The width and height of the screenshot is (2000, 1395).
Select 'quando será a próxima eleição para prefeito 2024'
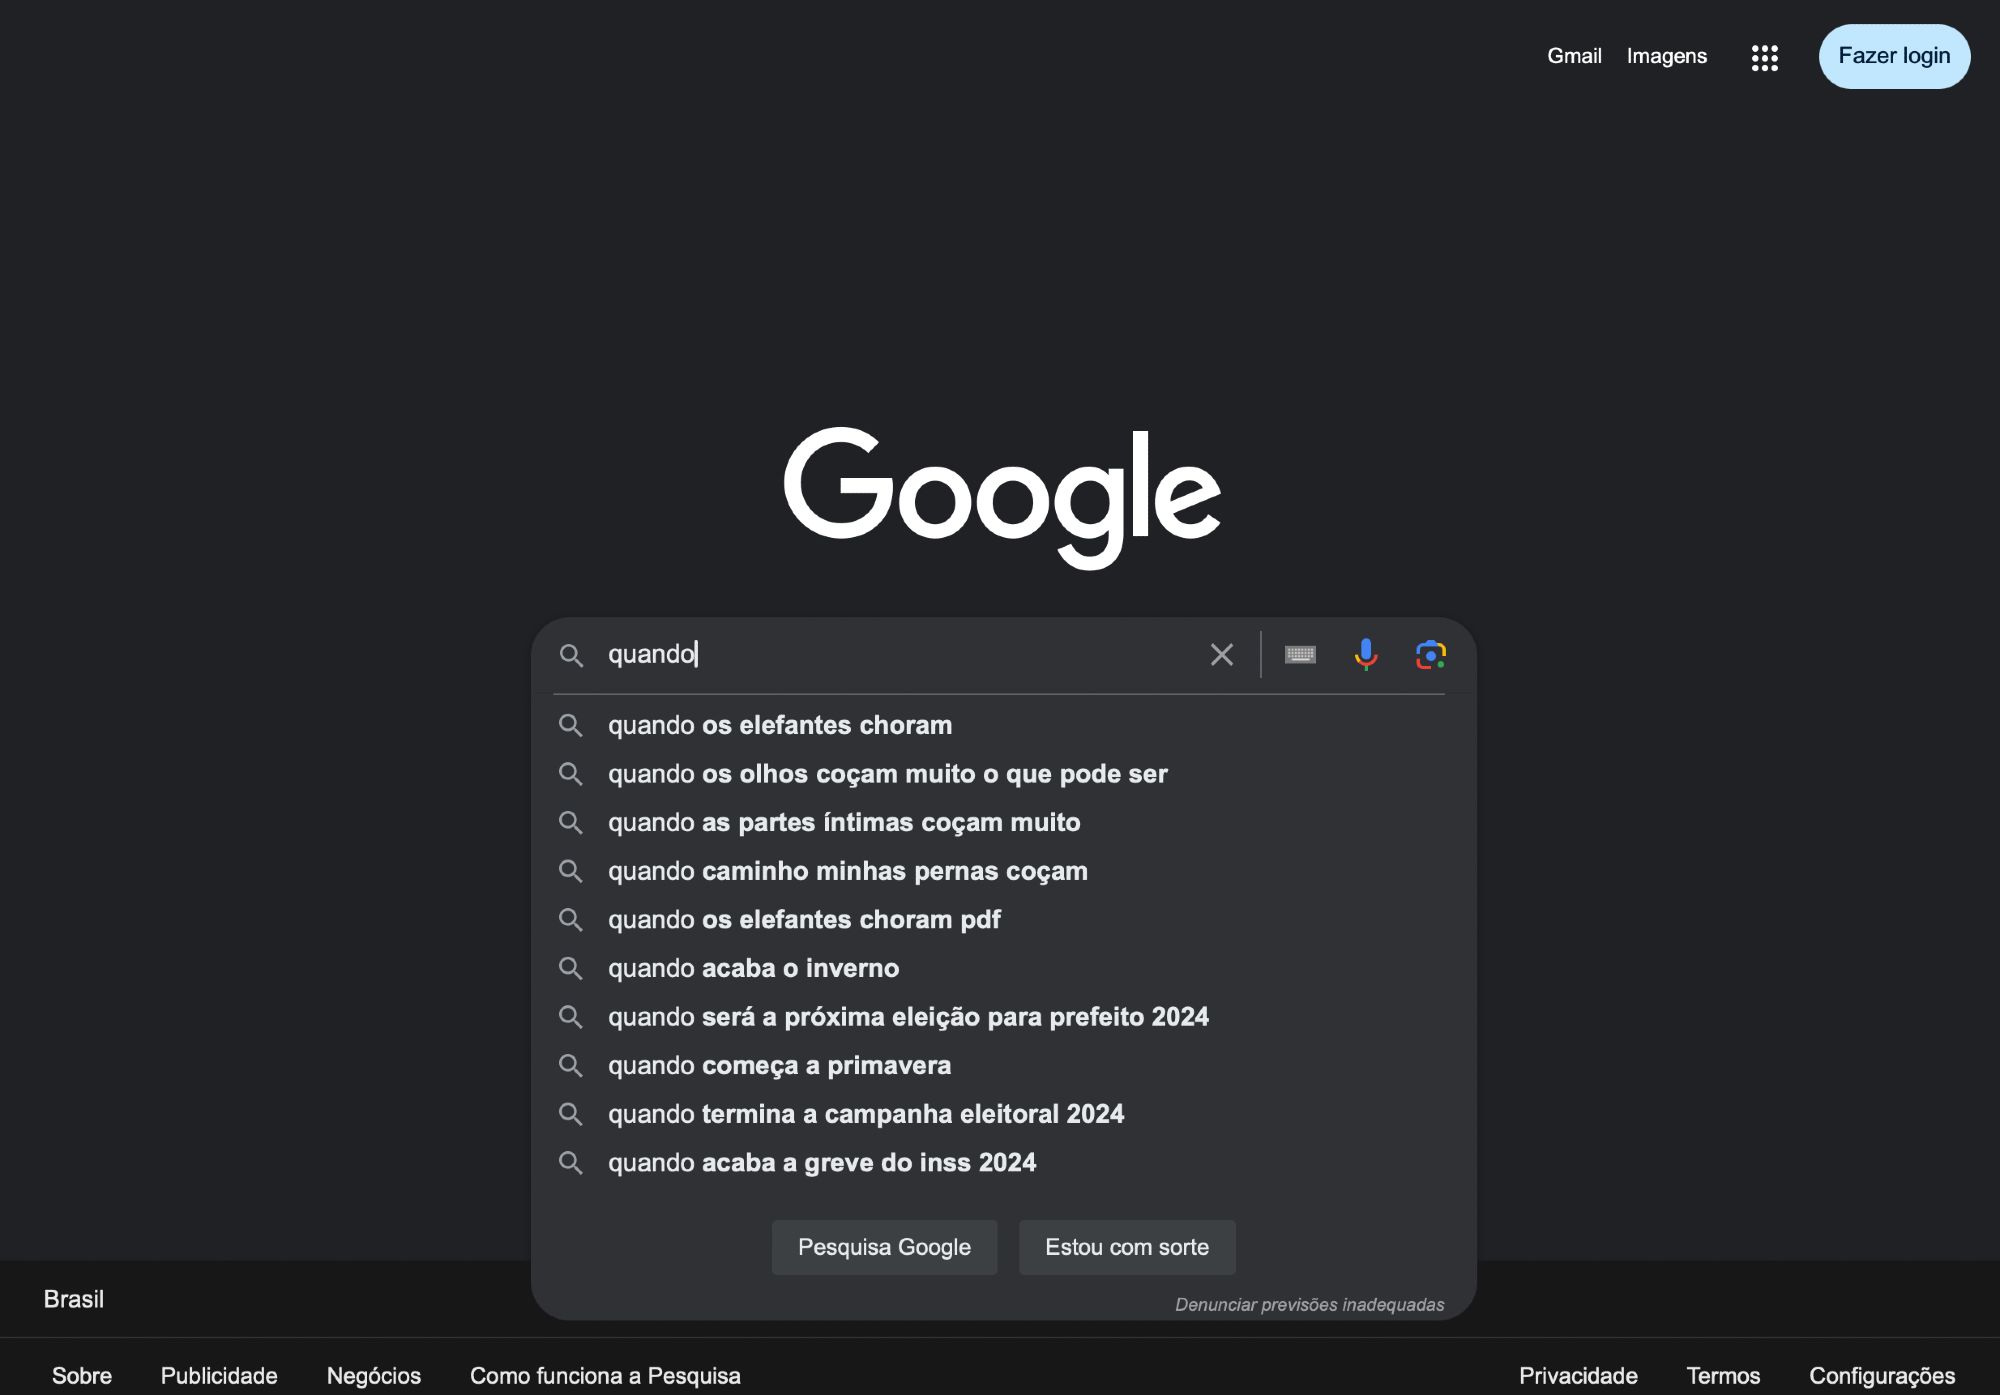1003,1017
